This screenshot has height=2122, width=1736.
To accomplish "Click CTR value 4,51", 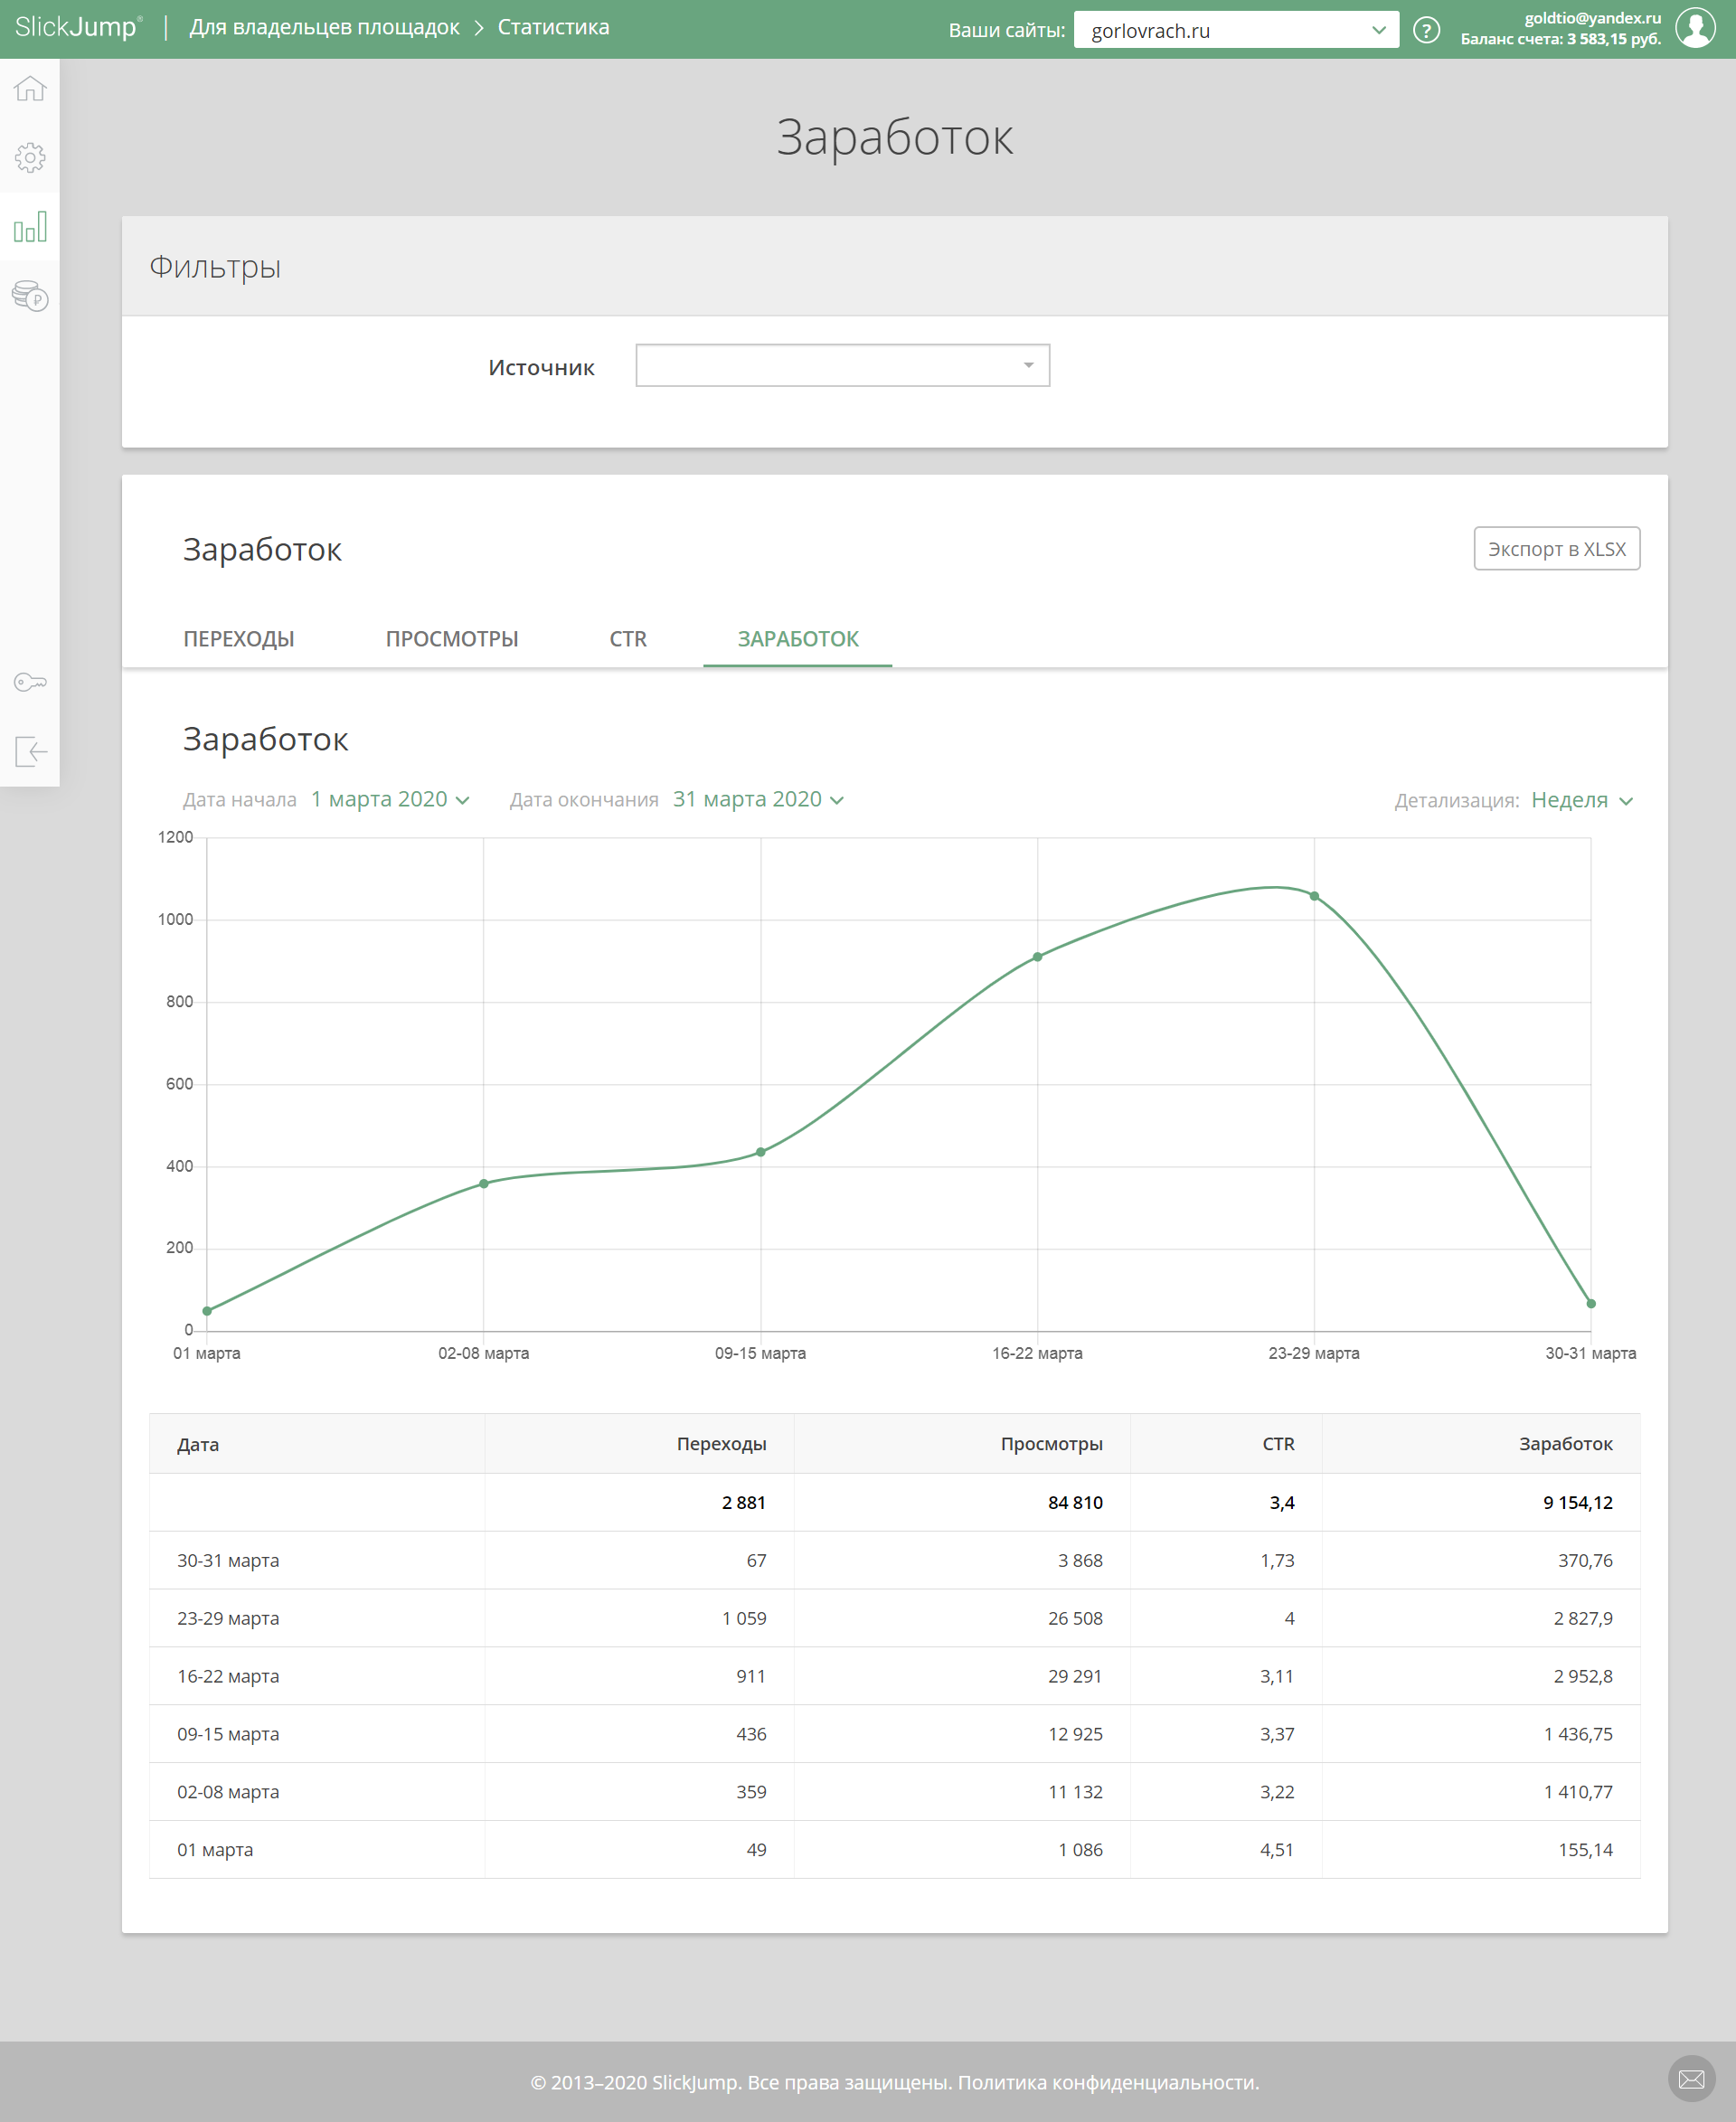I will (x=1277, y=1850).
